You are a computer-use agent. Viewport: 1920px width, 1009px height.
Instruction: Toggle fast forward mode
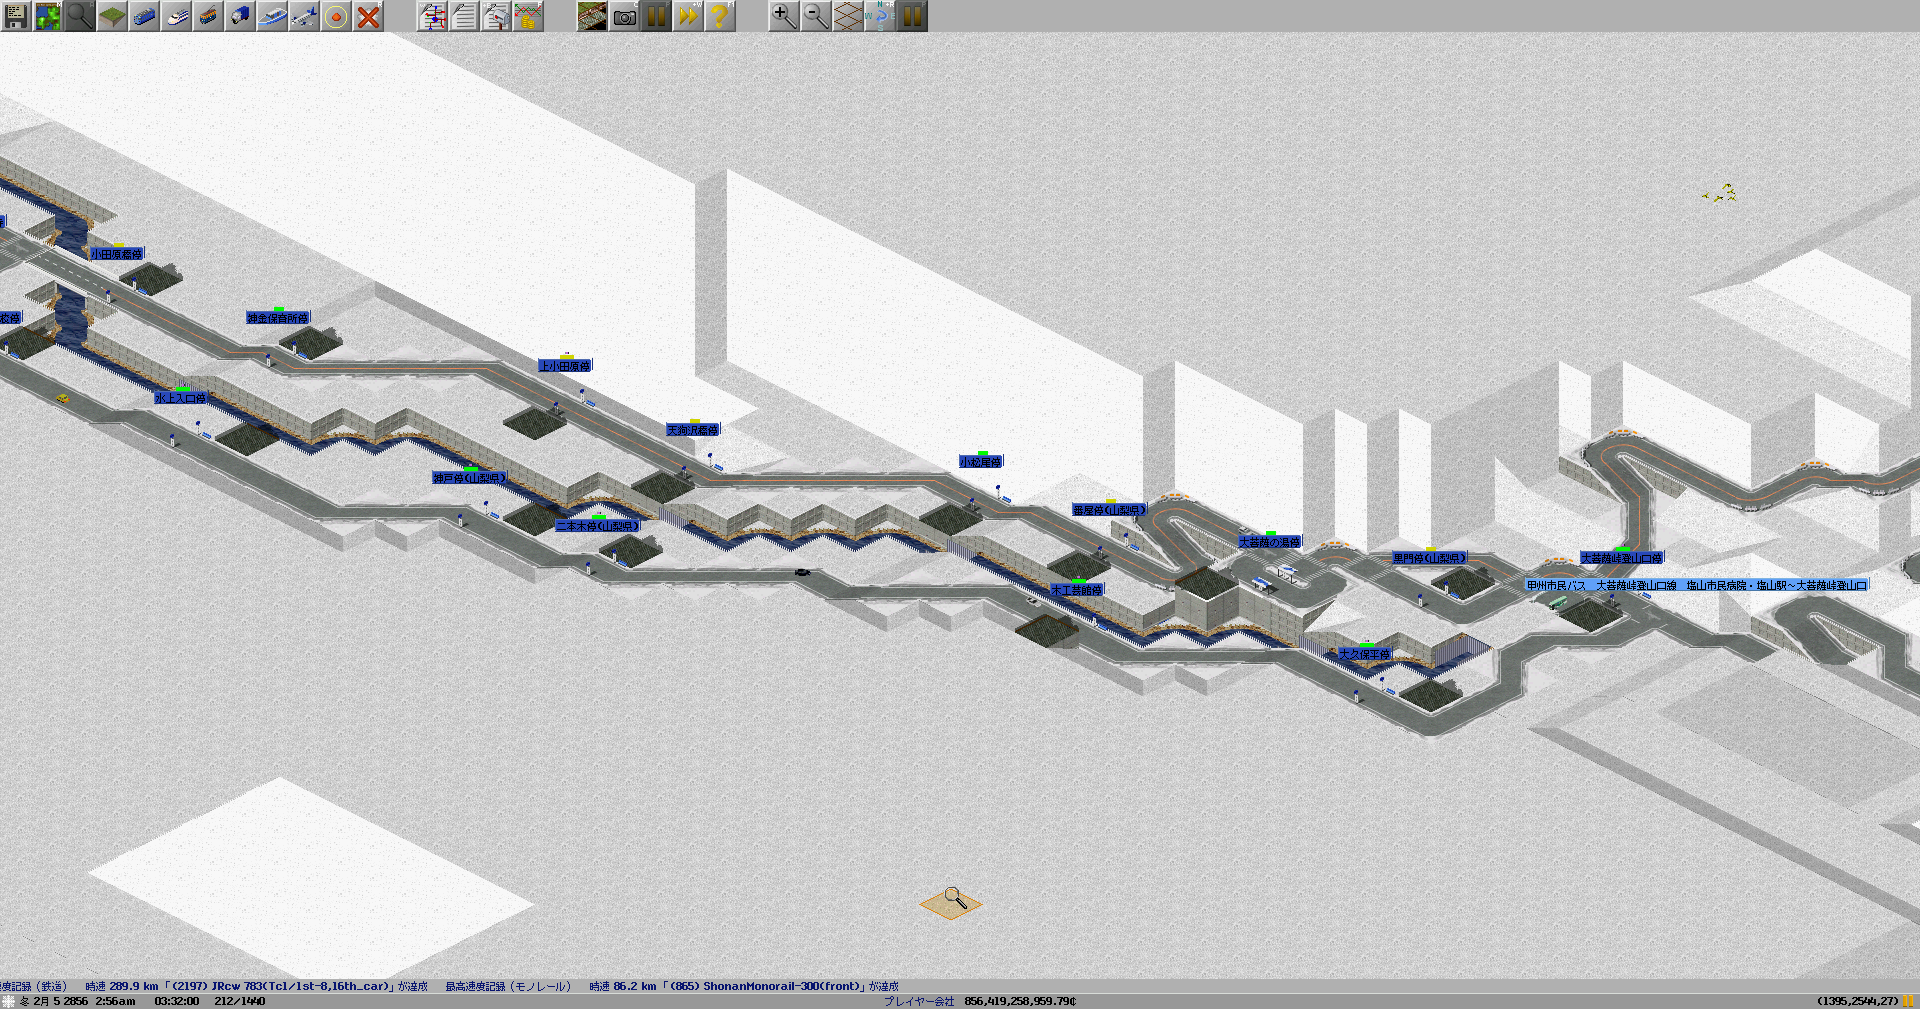[x=688, y=16]
